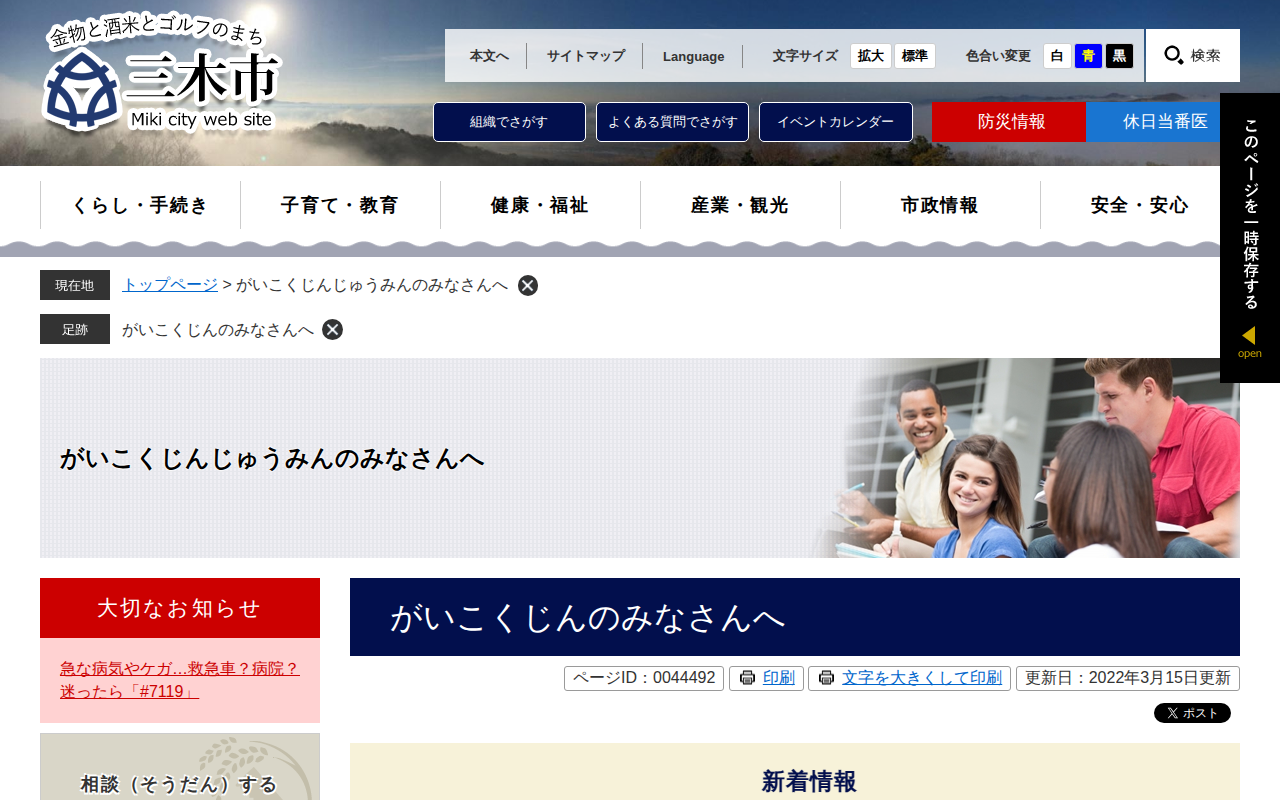Jump to 本文へ main content
The width and height of the screenshot is (1280, 800).
pos(489,56)
